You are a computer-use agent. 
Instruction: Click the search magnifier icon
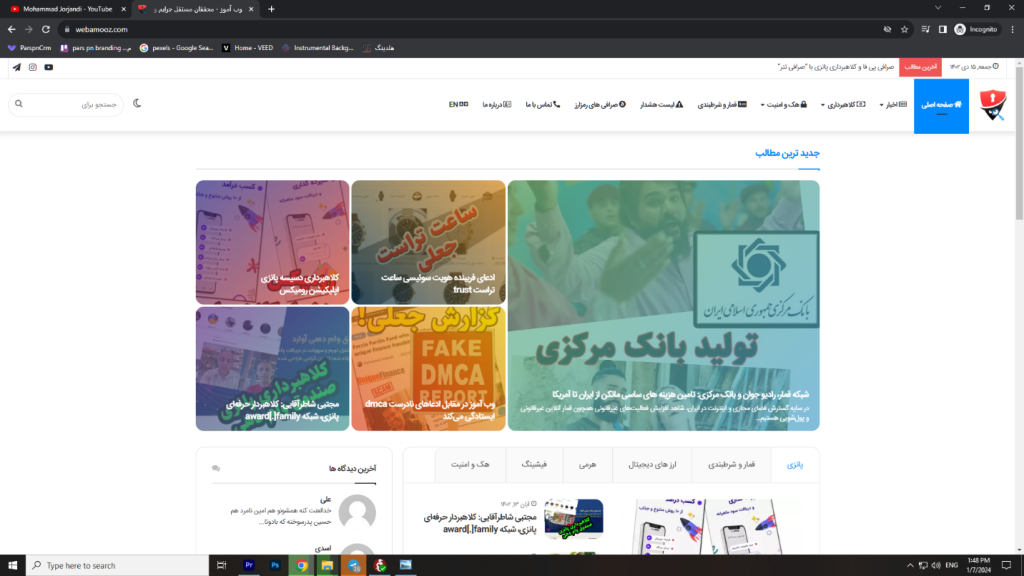coord(19,104)
